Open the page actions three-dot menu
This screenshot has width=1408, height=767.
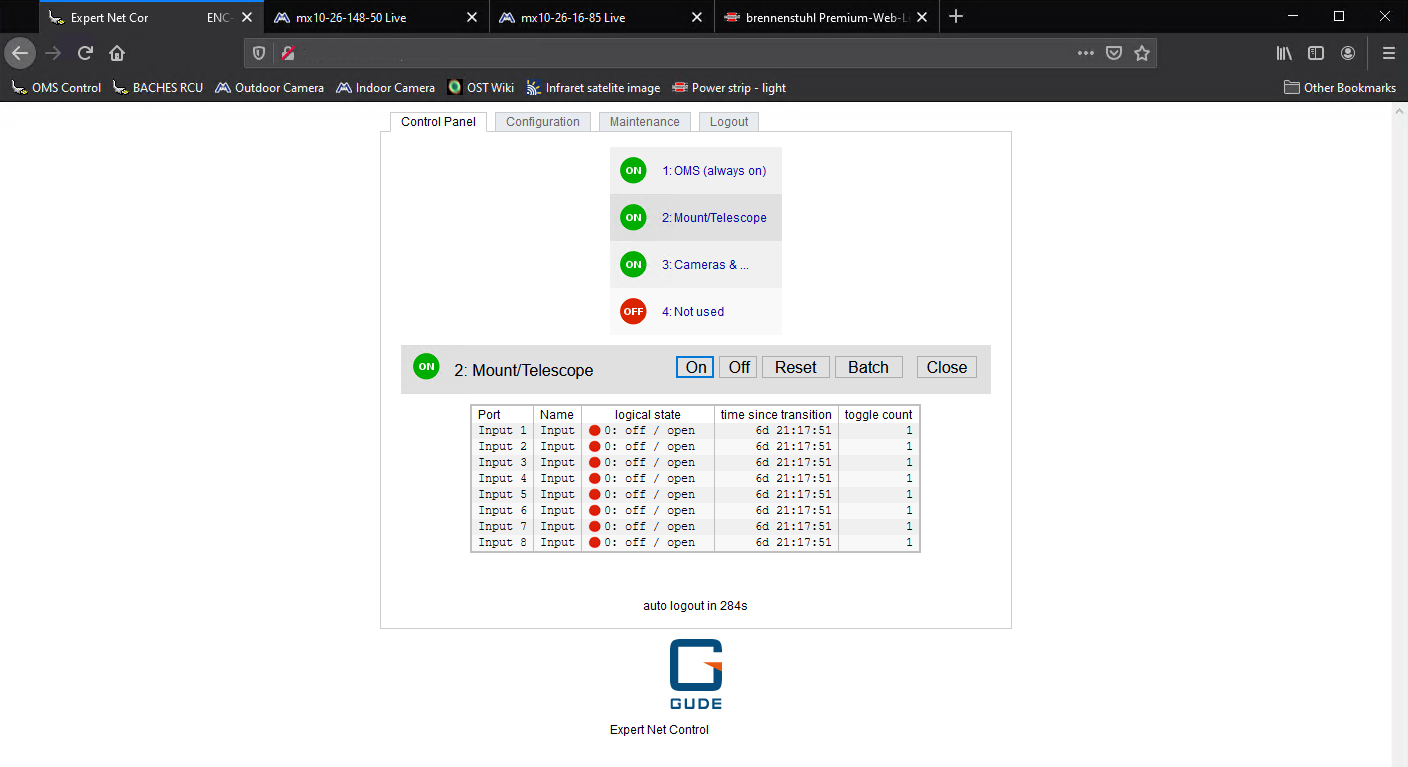pyautogui.click(x=1085, y=53)
